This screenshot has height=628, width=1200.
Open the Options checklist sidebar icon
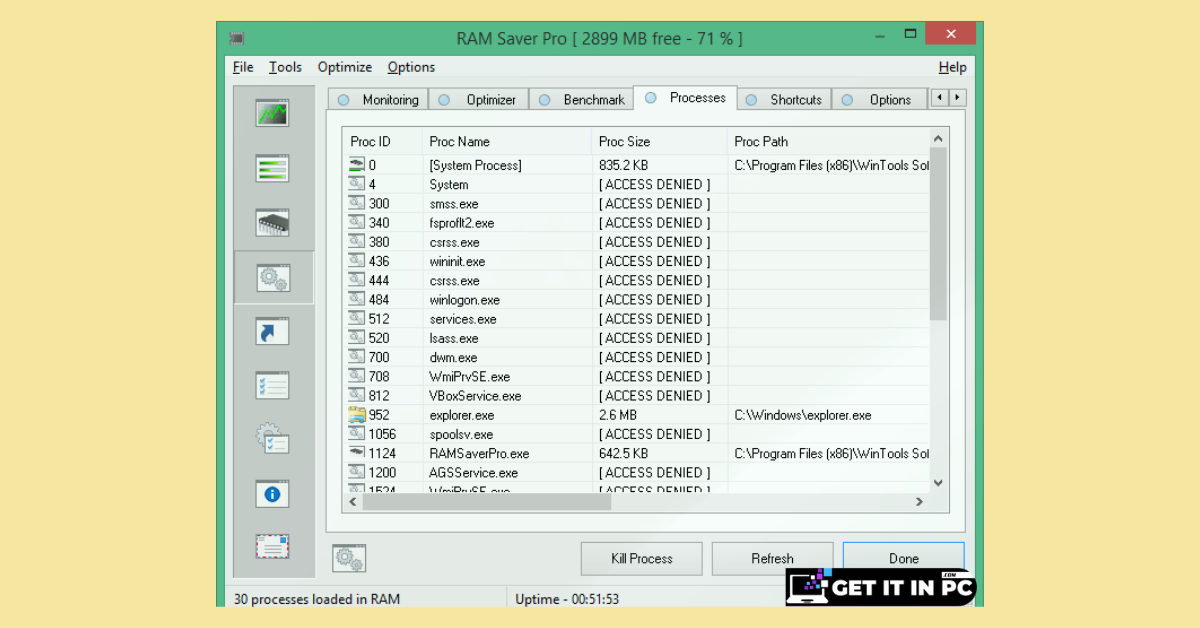pyautogui.click(x=273, y=385)
